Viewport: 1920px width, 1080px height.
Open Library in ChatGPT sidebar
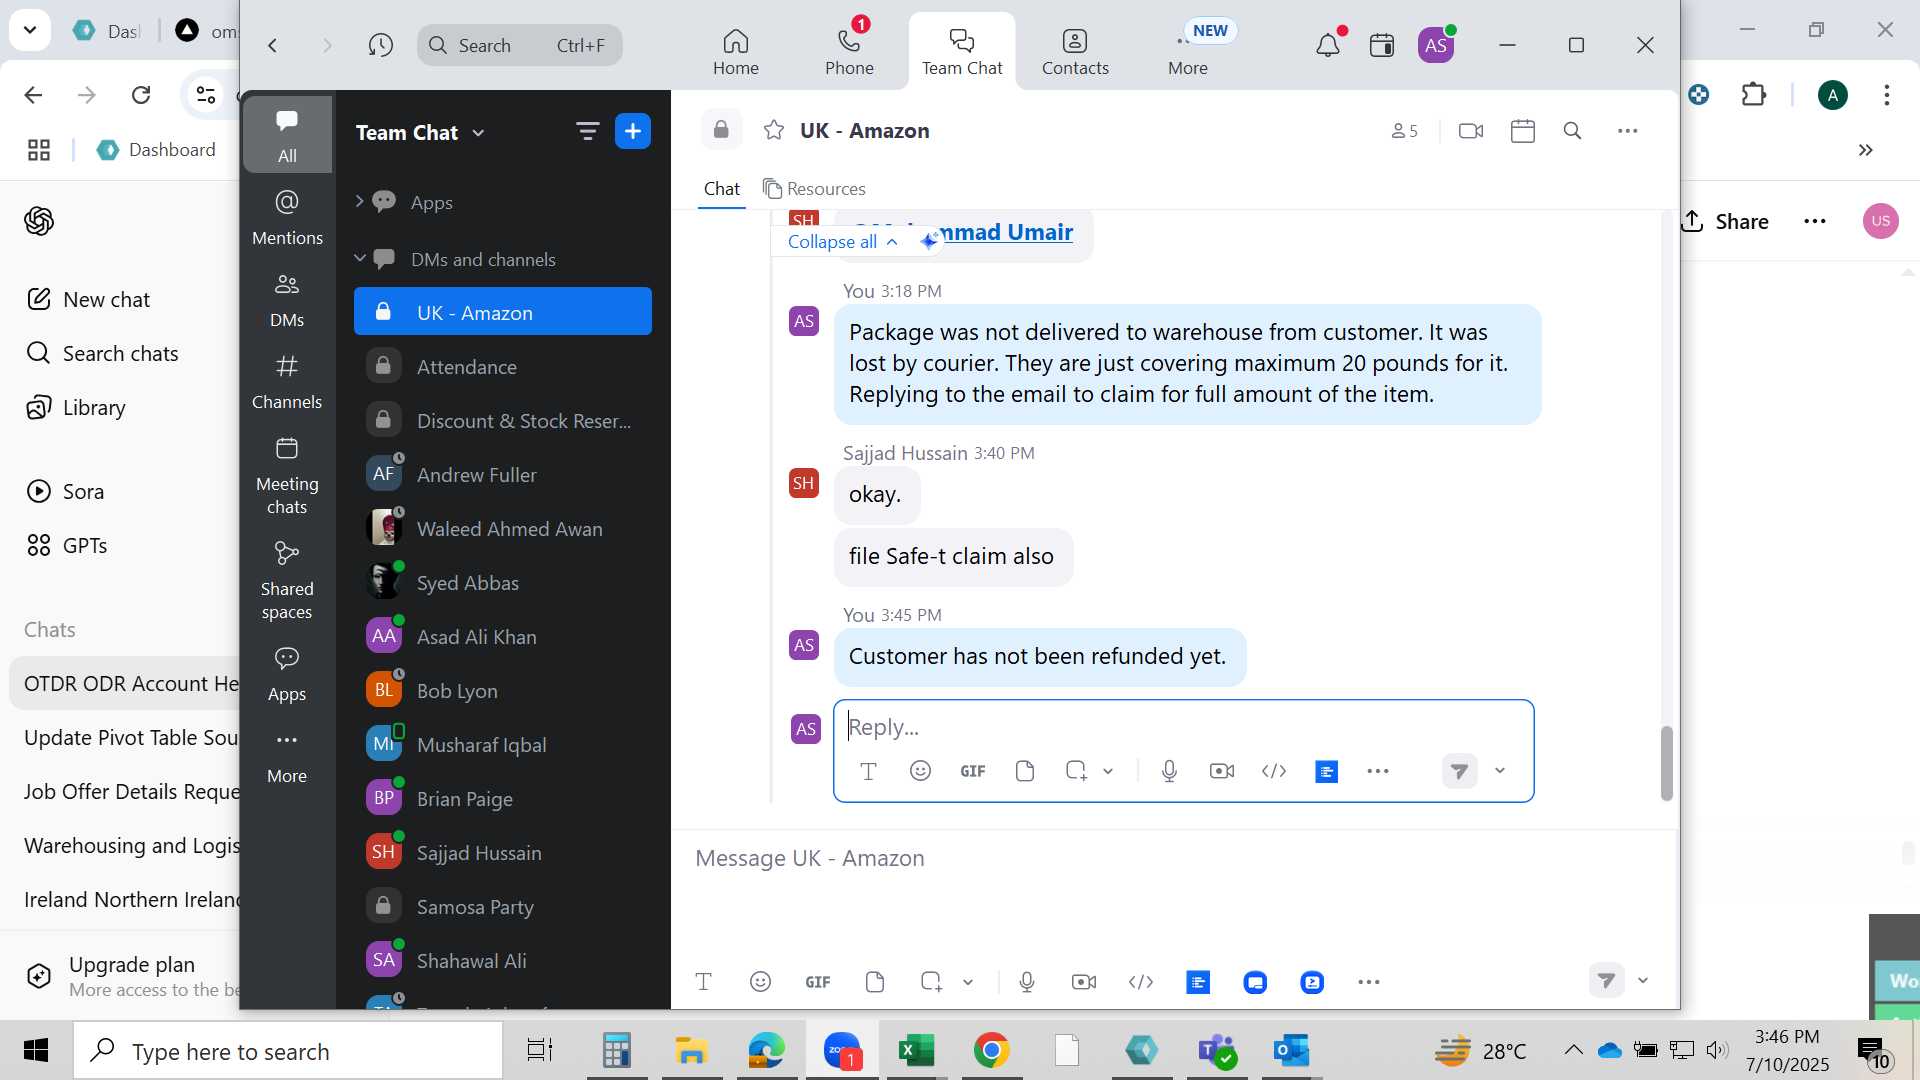pos(76,407)
